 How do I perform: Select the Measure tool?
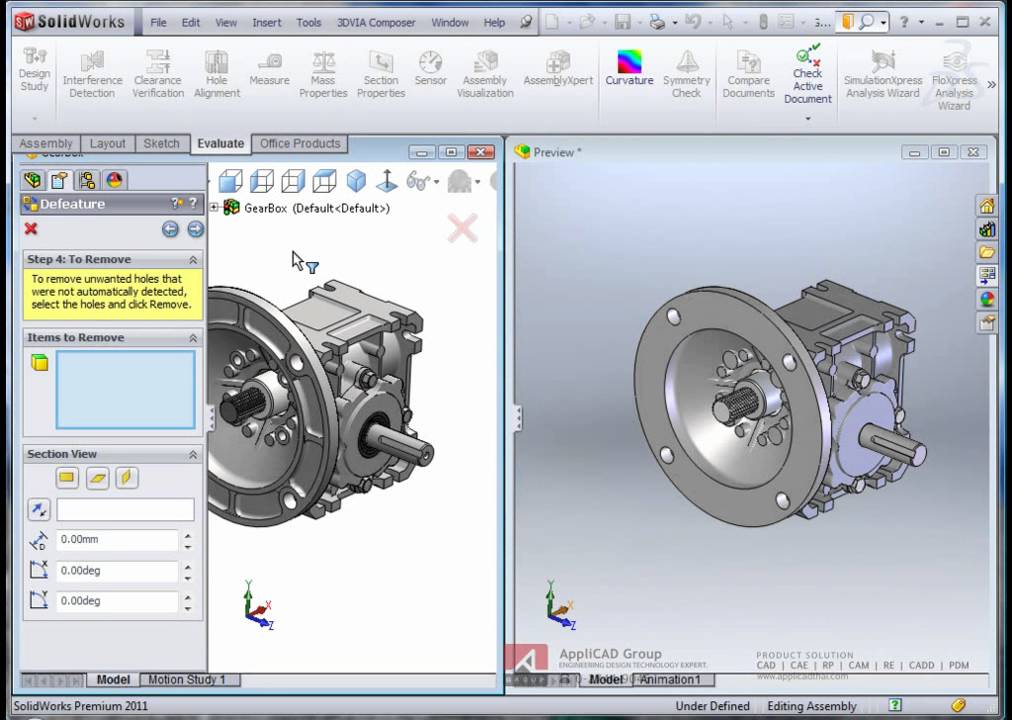269,70
